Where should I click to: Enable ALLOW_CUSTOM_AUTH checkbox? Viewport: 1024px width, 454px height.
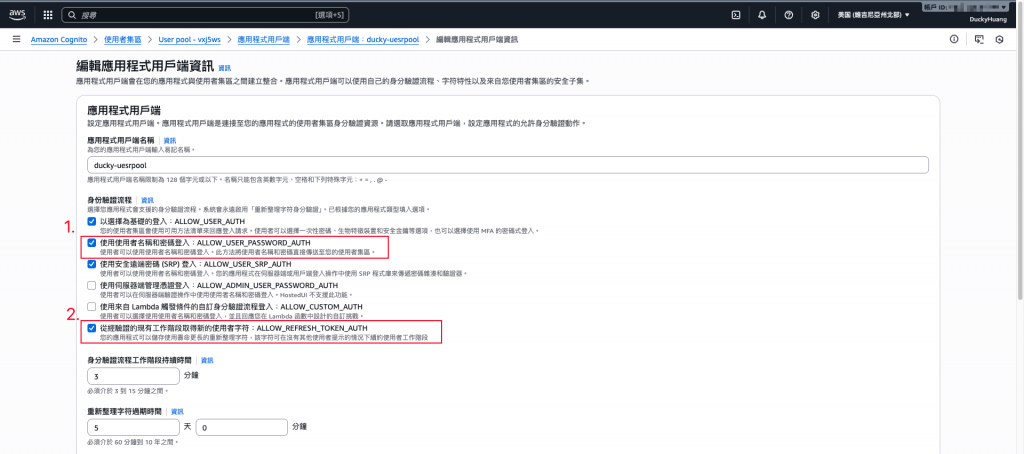pyautogui.click(x=91, y=306)
